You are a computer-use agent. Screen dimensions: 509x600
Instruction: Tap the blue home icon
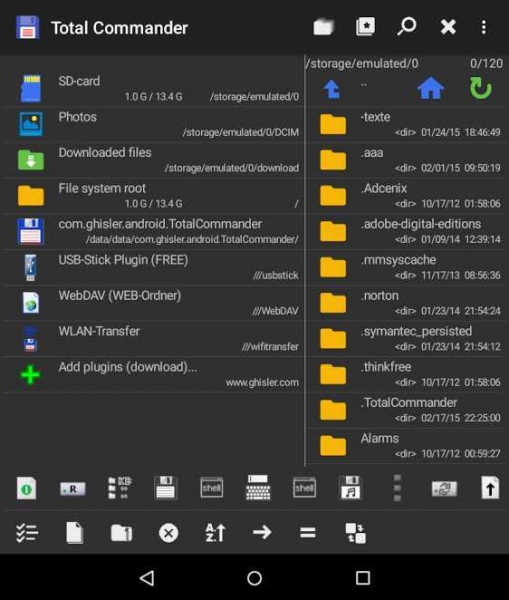(431, 88)
